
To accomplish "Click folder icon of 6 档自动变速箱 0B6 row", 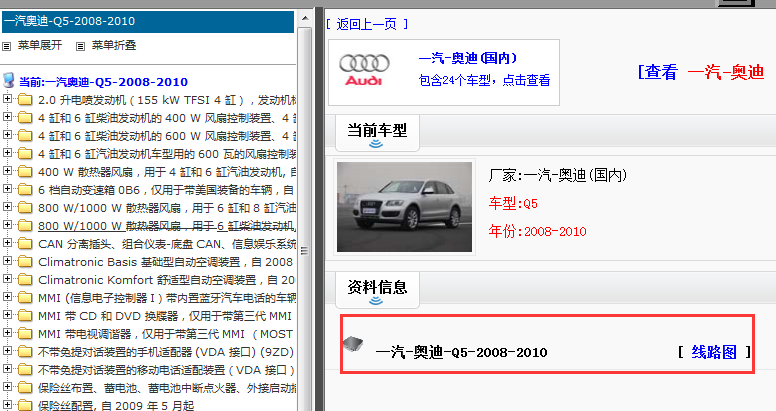I will pos(25,190).
